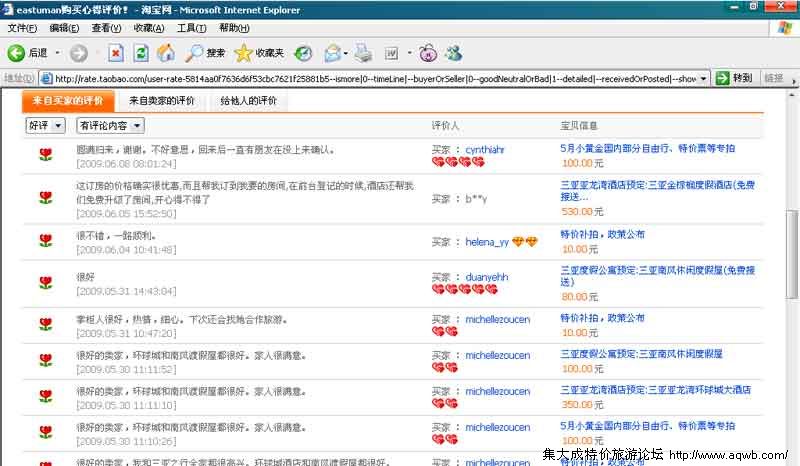Open the Mail button dropdown arrow
Screen dimensions: 800x466
click(x=346, y=53)
